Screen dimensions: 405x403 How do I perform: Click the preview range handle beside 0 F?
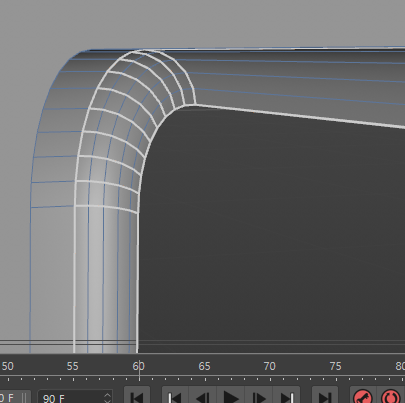click(x=24, y=397)
